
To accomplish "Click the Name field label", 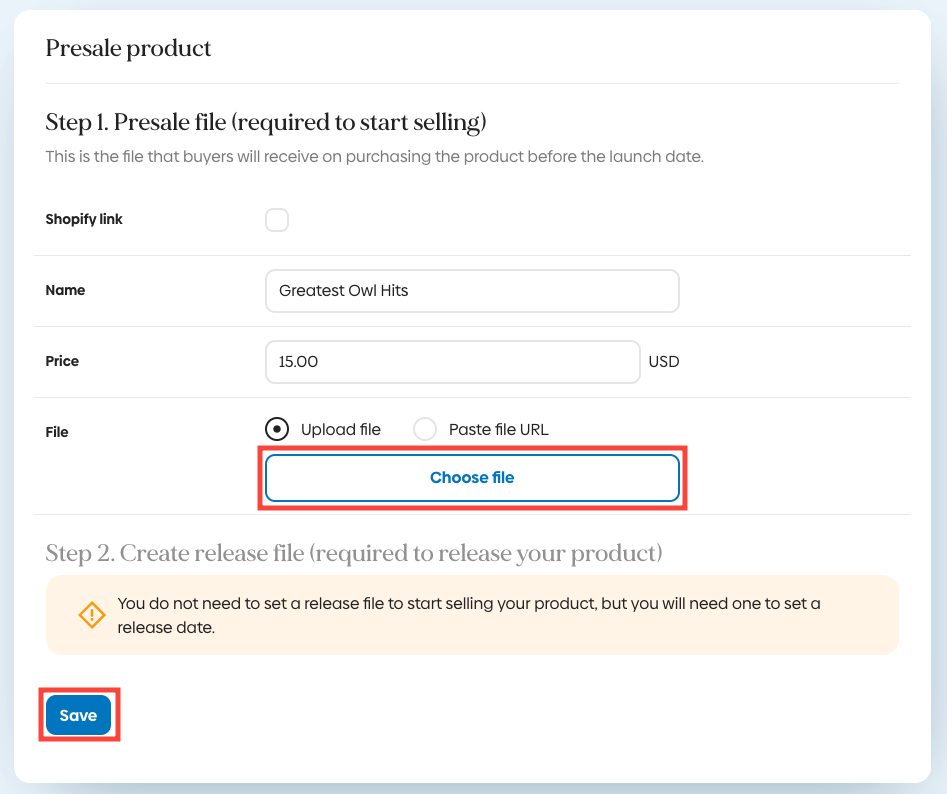I will pyautogui.click(x=65, y=290).
